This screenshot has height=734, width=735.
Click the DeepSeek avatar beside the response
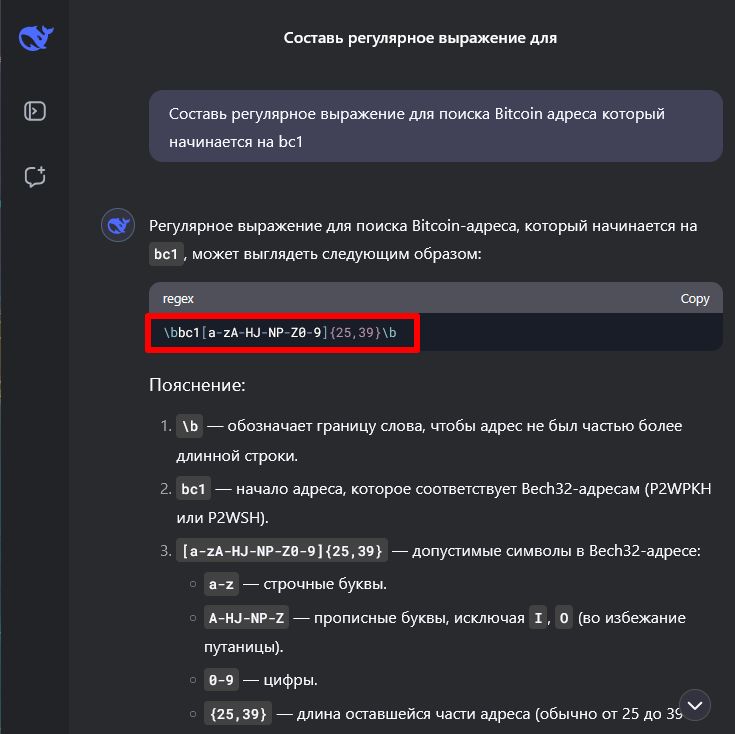(x=118, y=227)
